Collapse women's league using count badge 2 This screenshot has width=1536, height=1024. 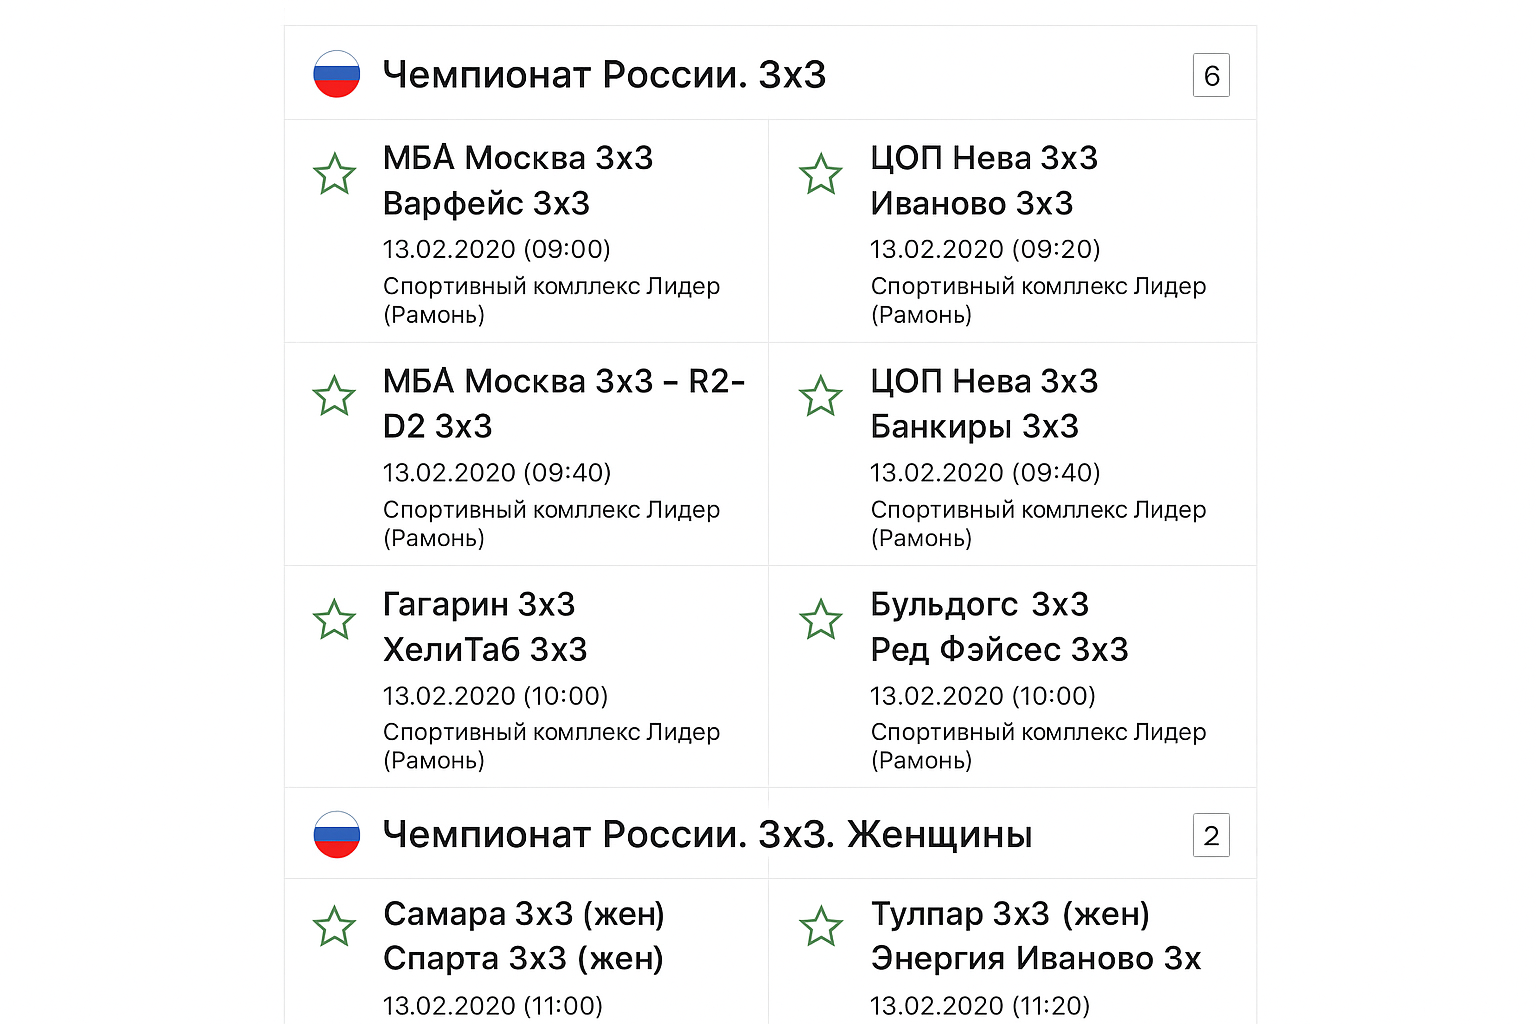tap(1211, 836)
